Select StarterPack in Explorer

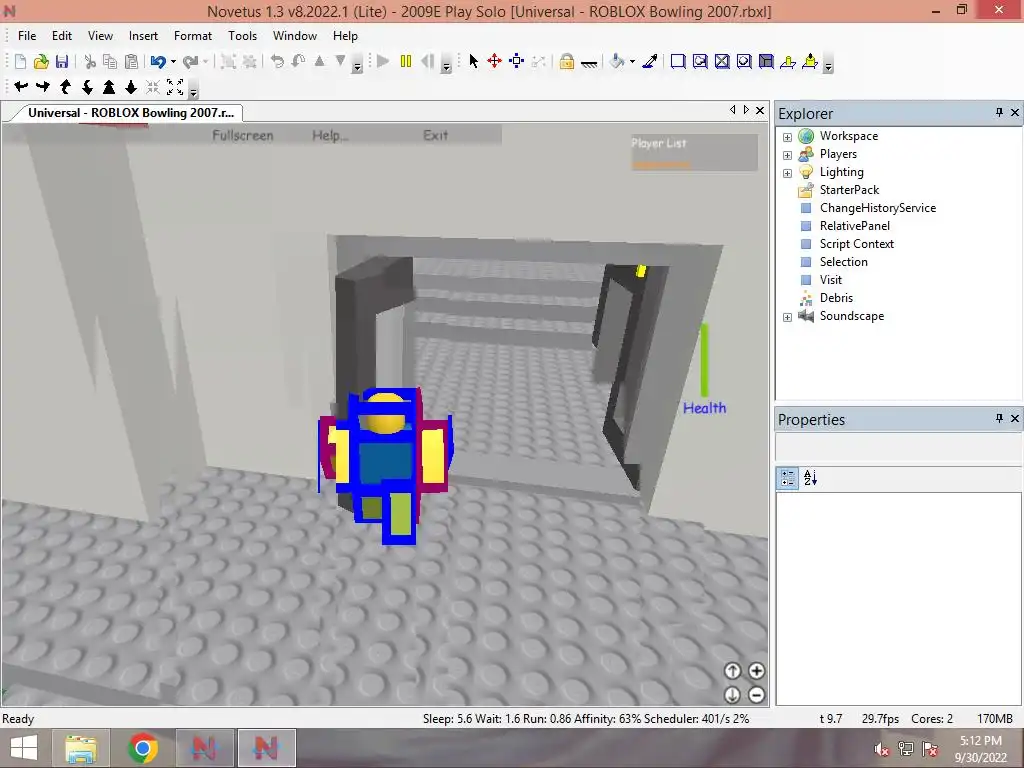[849, 190]
